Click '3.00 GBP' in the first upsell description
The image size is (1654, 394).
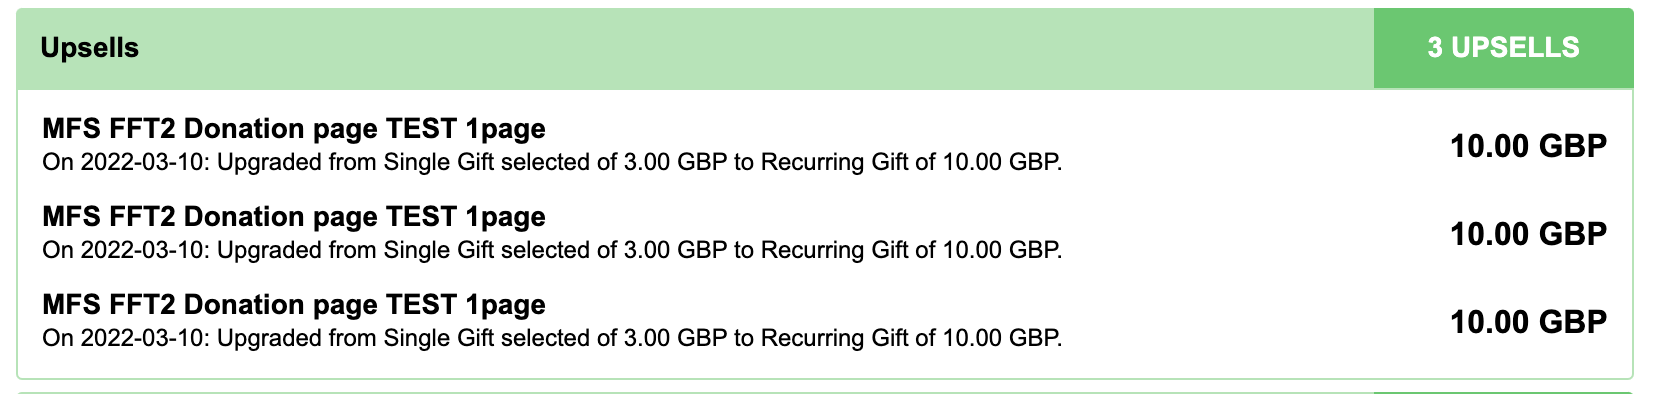675,162
